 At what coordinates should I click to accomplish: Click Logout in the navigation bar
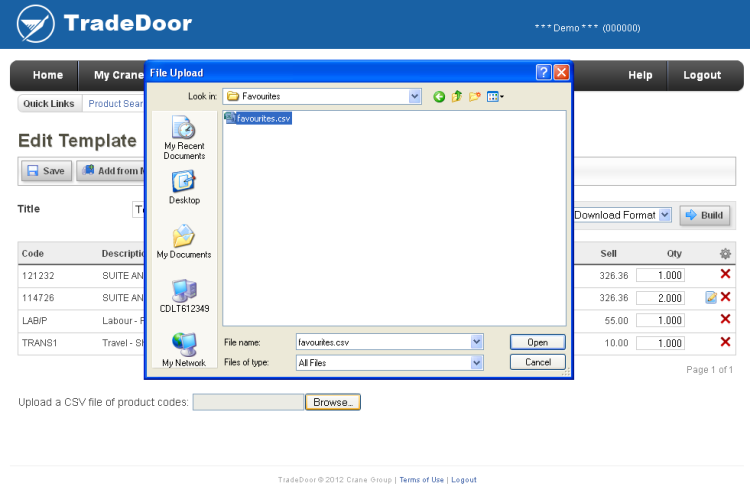[702, 76]
